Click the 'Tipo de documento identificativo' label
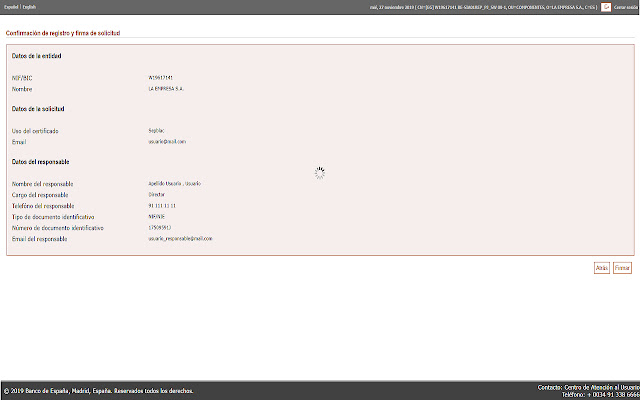This screenshot has height=400, width=640. pos(53,217)
